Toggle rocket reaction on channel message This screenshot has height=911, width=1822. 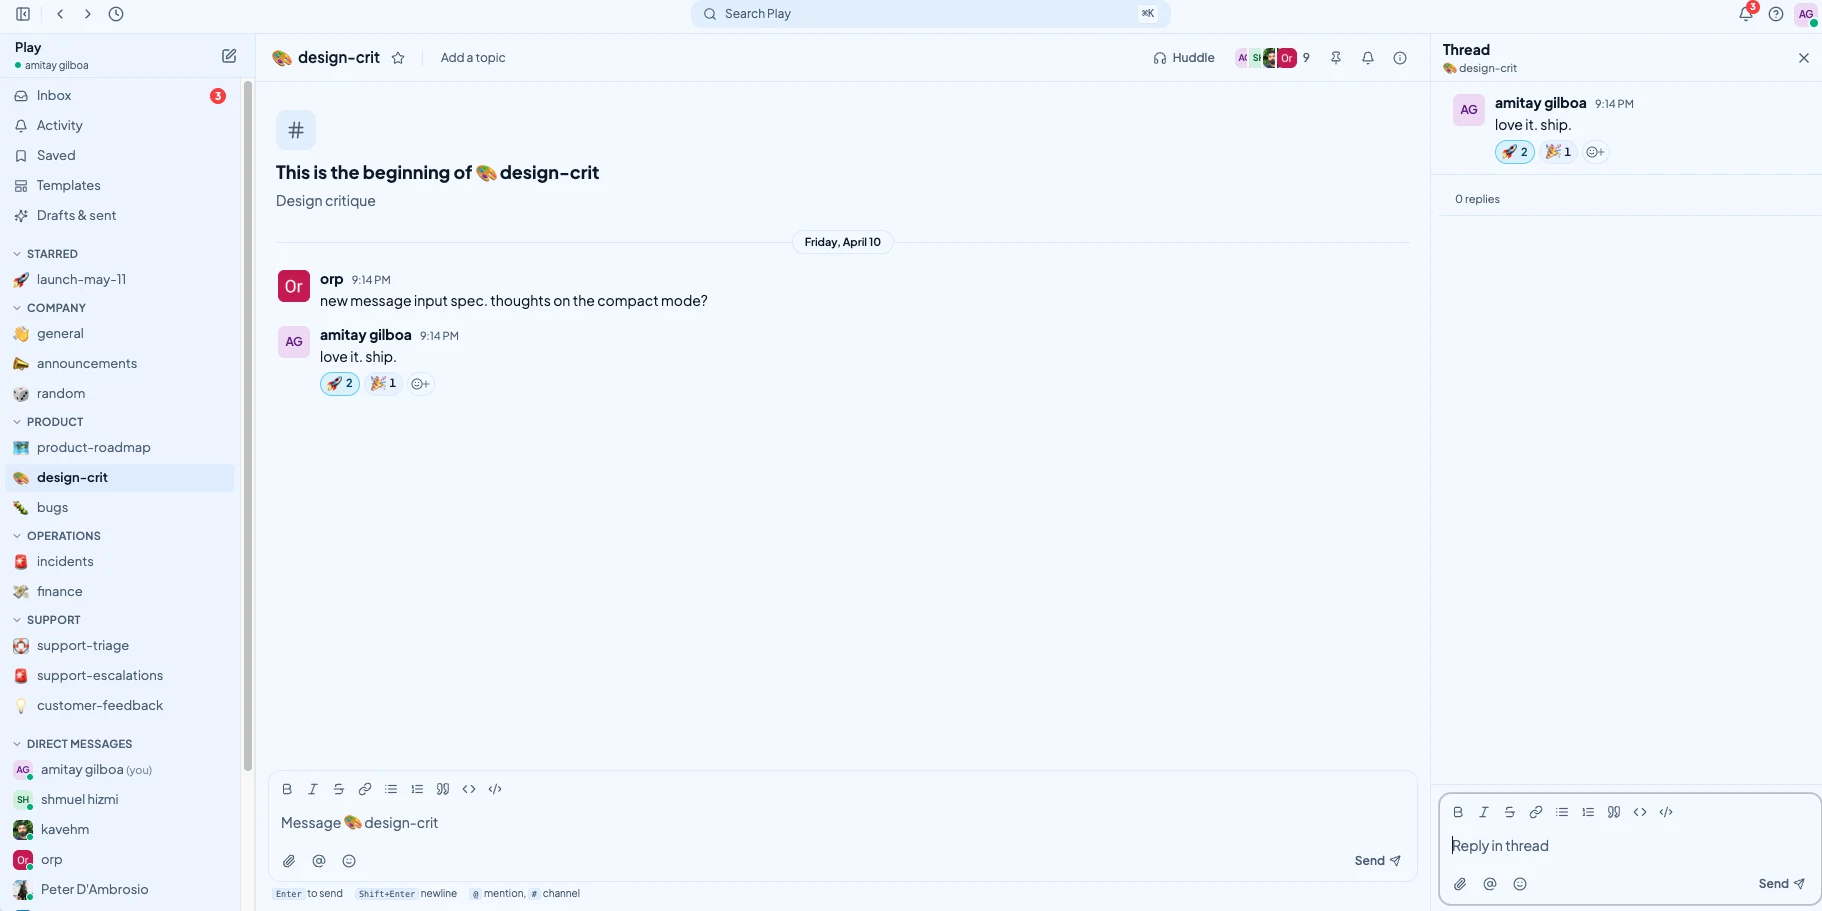pos(340,384)
